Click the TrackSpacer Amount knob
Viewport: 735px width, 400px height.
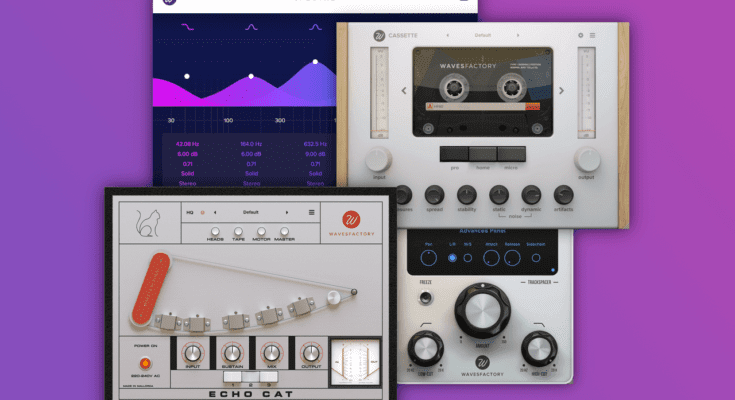point(482,310)
